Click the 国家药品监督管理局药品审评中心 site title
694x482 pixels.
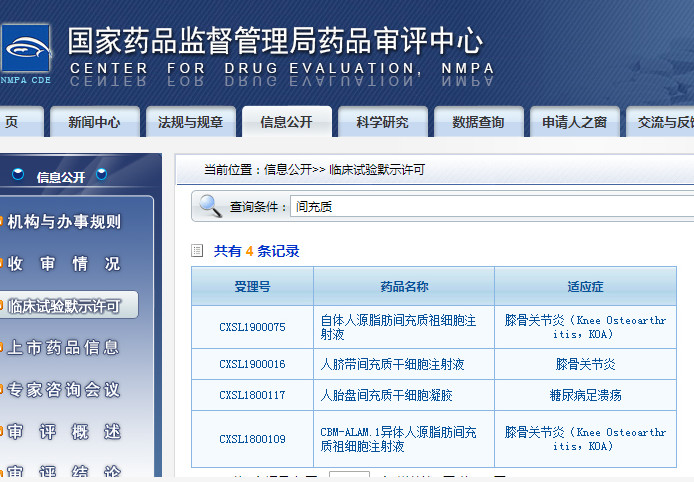pos(275,41)
